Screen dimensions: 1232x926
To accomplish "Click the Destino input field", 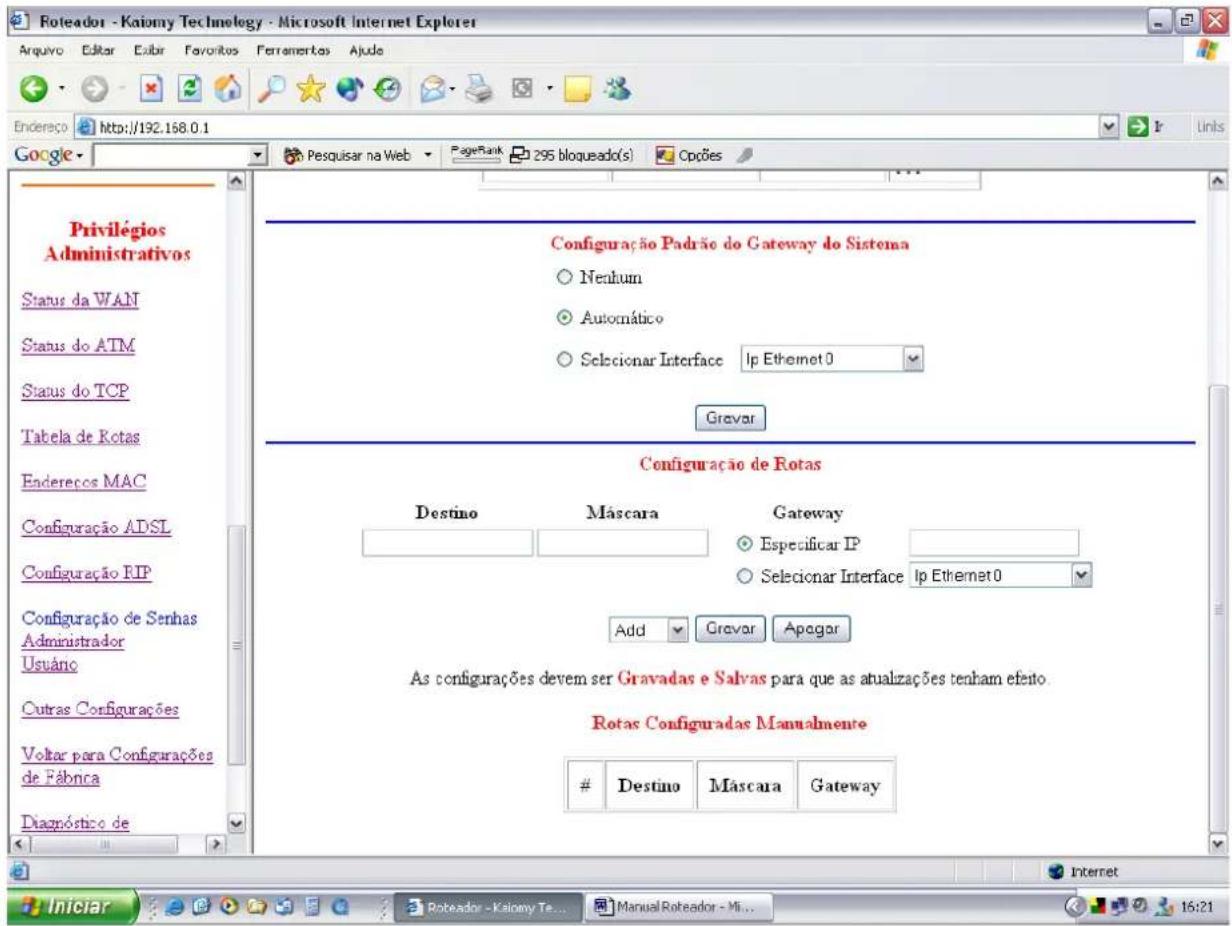I will tap(448, 543).
